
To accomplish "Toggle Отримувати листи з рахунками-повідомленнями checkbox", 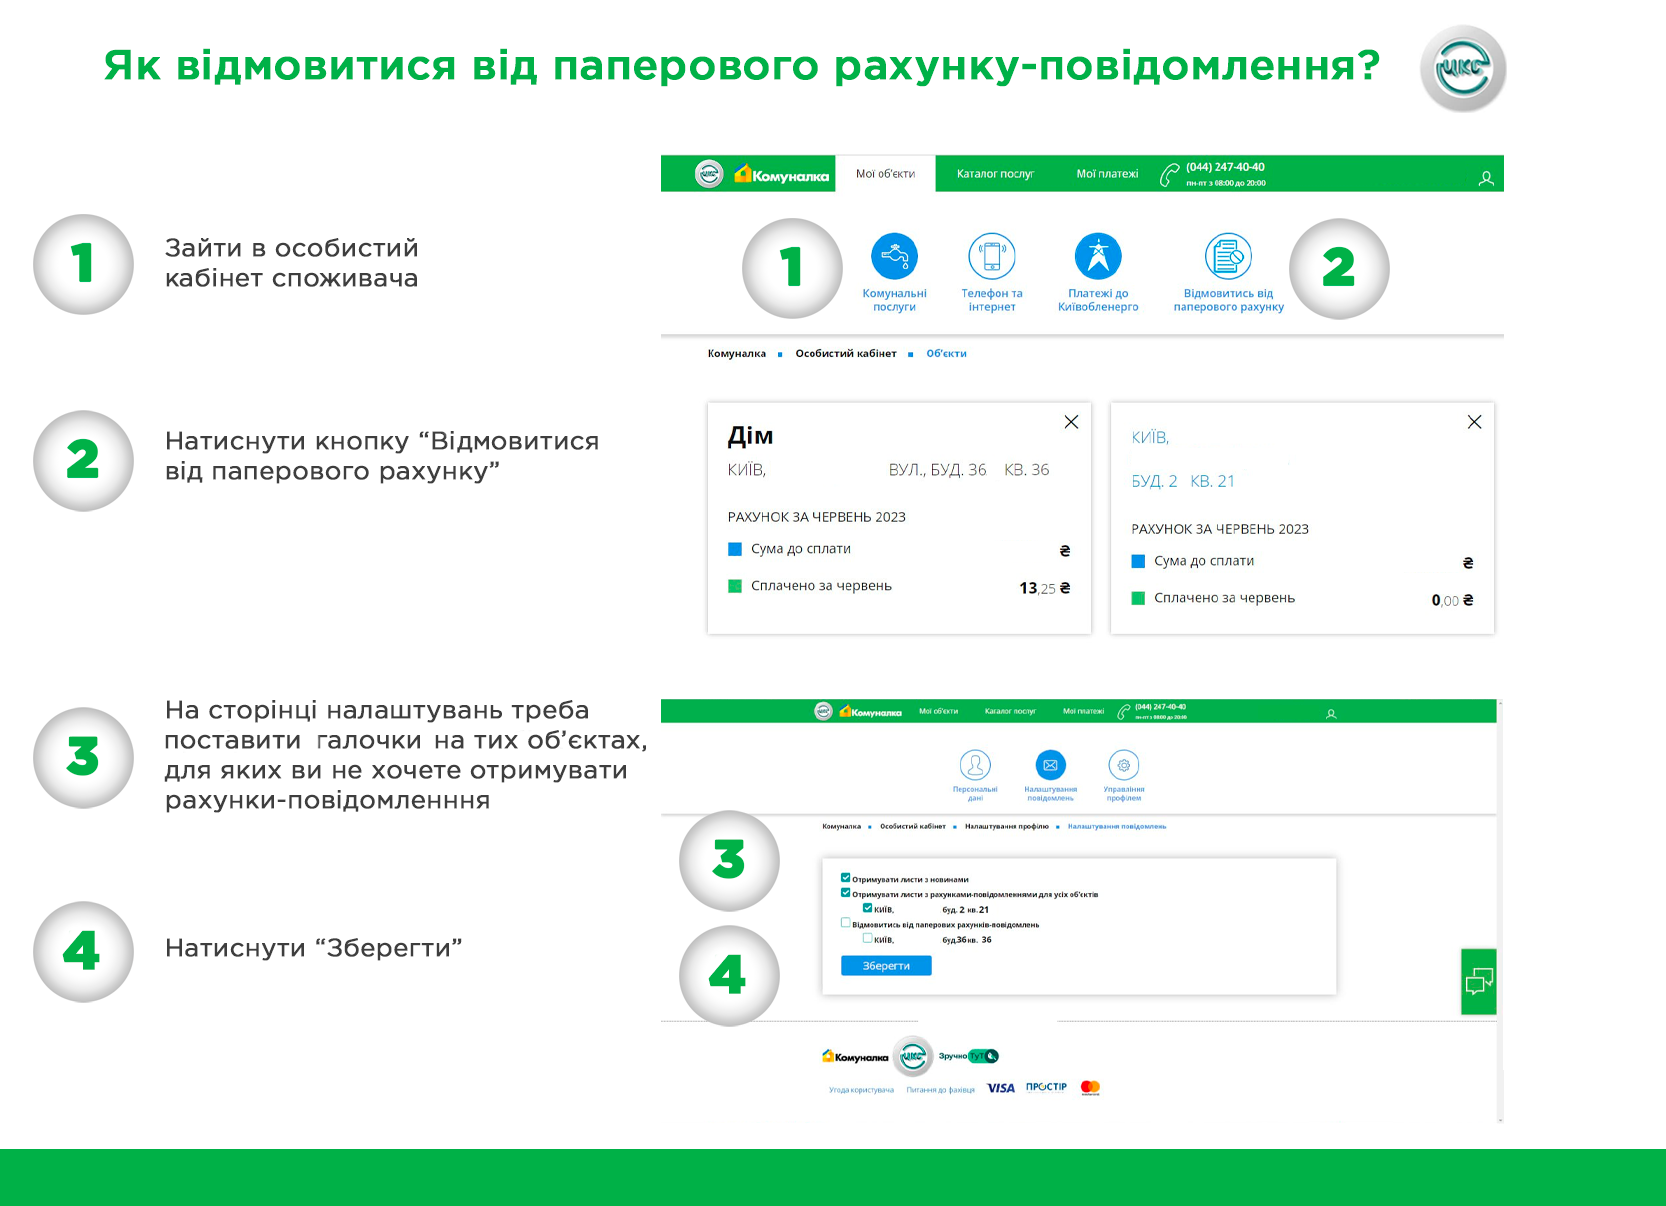I will pos(846,893).
